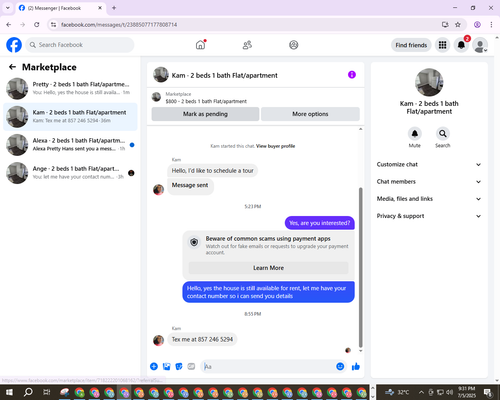View site information icon in address bar

coord(53,25)
